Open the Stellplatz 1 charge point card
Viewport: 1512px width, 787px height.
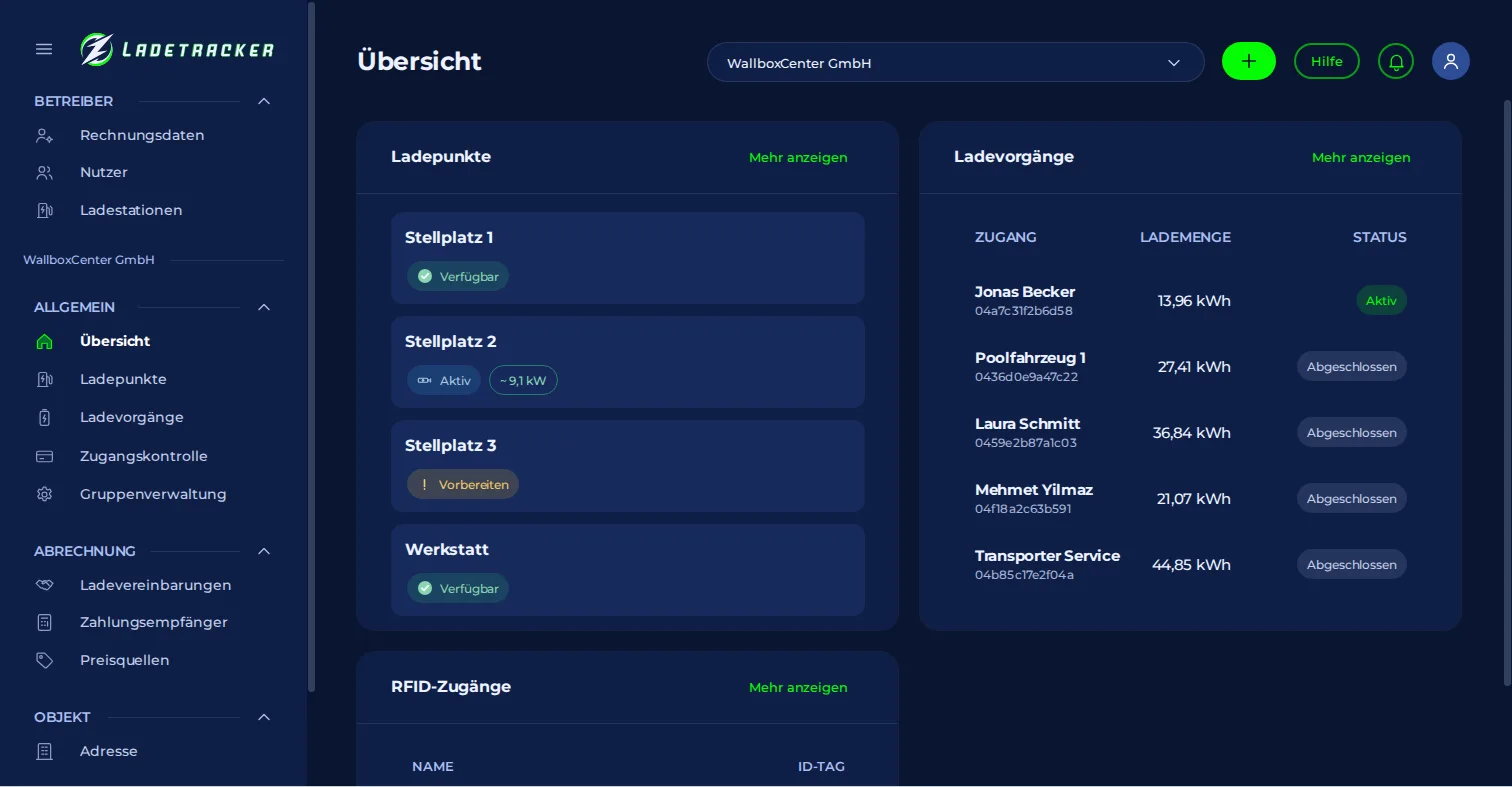(x=628, y=258)
